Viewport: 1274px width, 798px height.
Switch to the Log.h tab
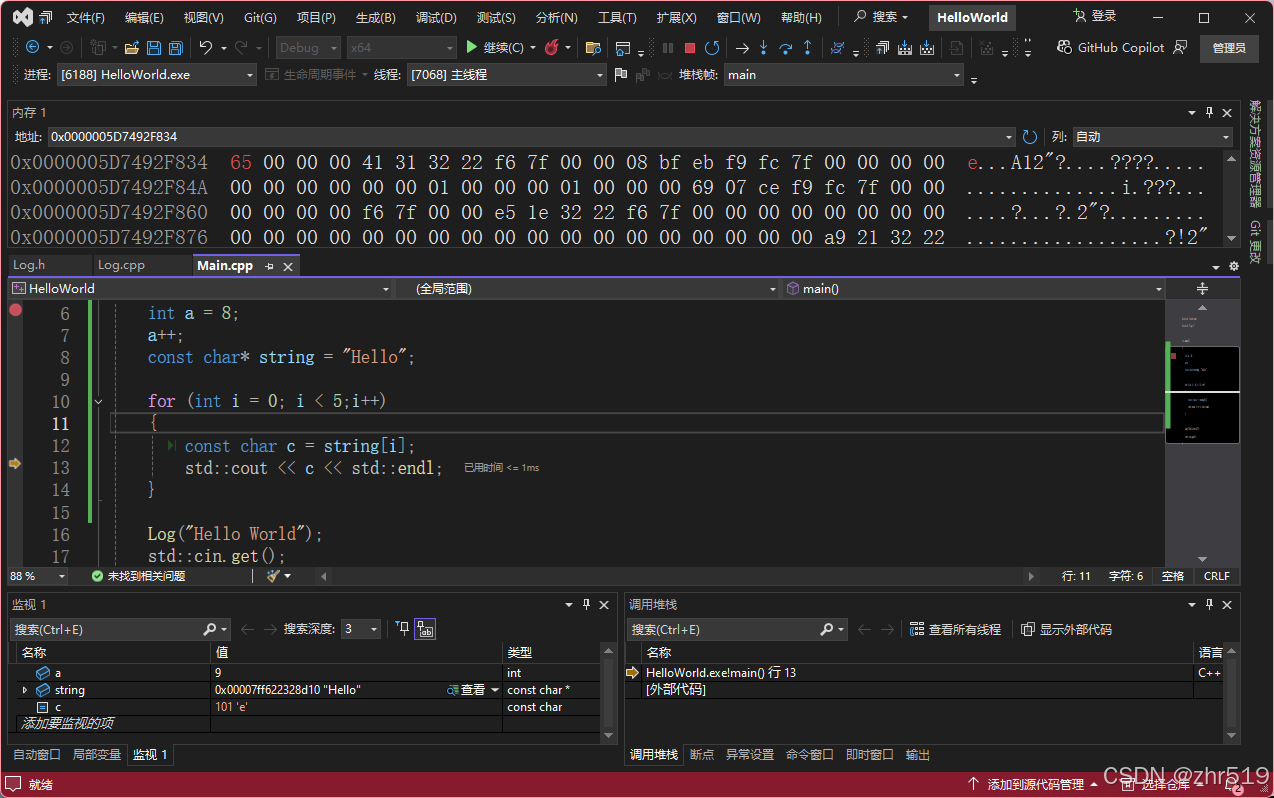(x=29, y=265)
